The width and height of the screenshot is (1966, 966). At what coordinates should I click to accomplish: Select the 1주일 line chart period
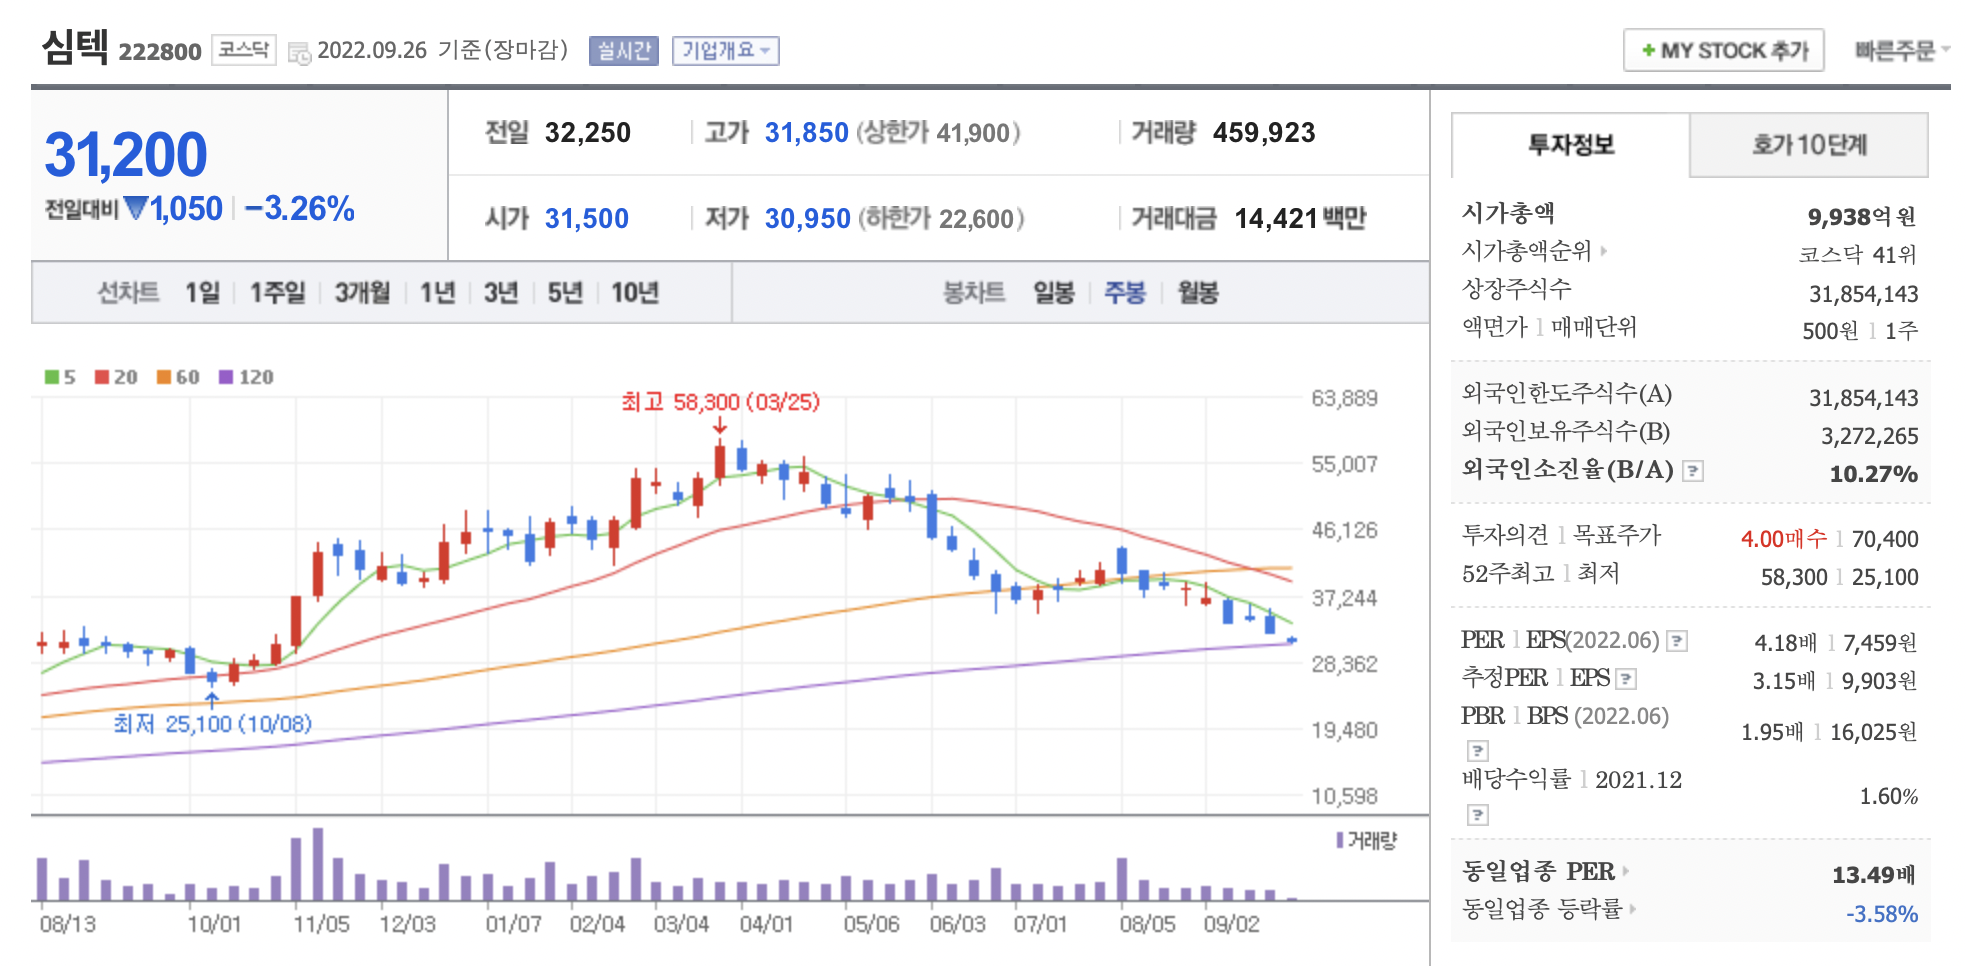click(x=278, y=293)
